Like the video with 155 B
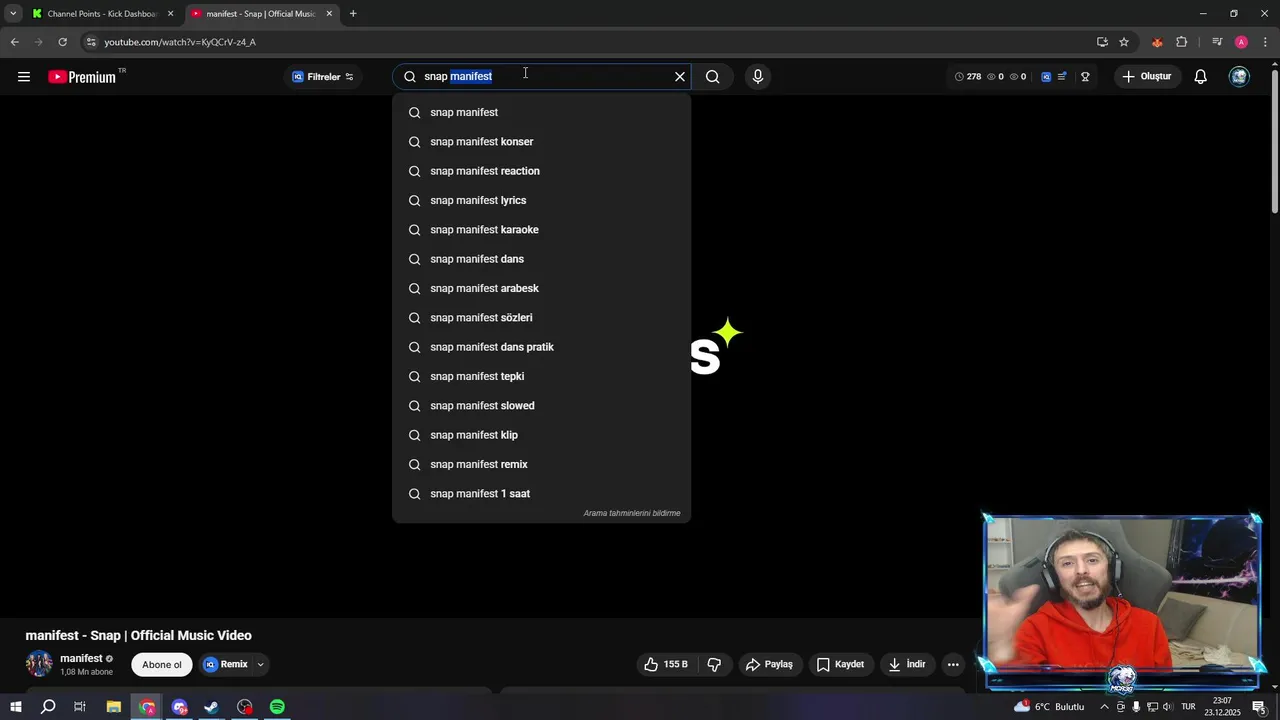Image resolution: width=1280 pixels, height=720 pixels. click(x=666, y=665)
